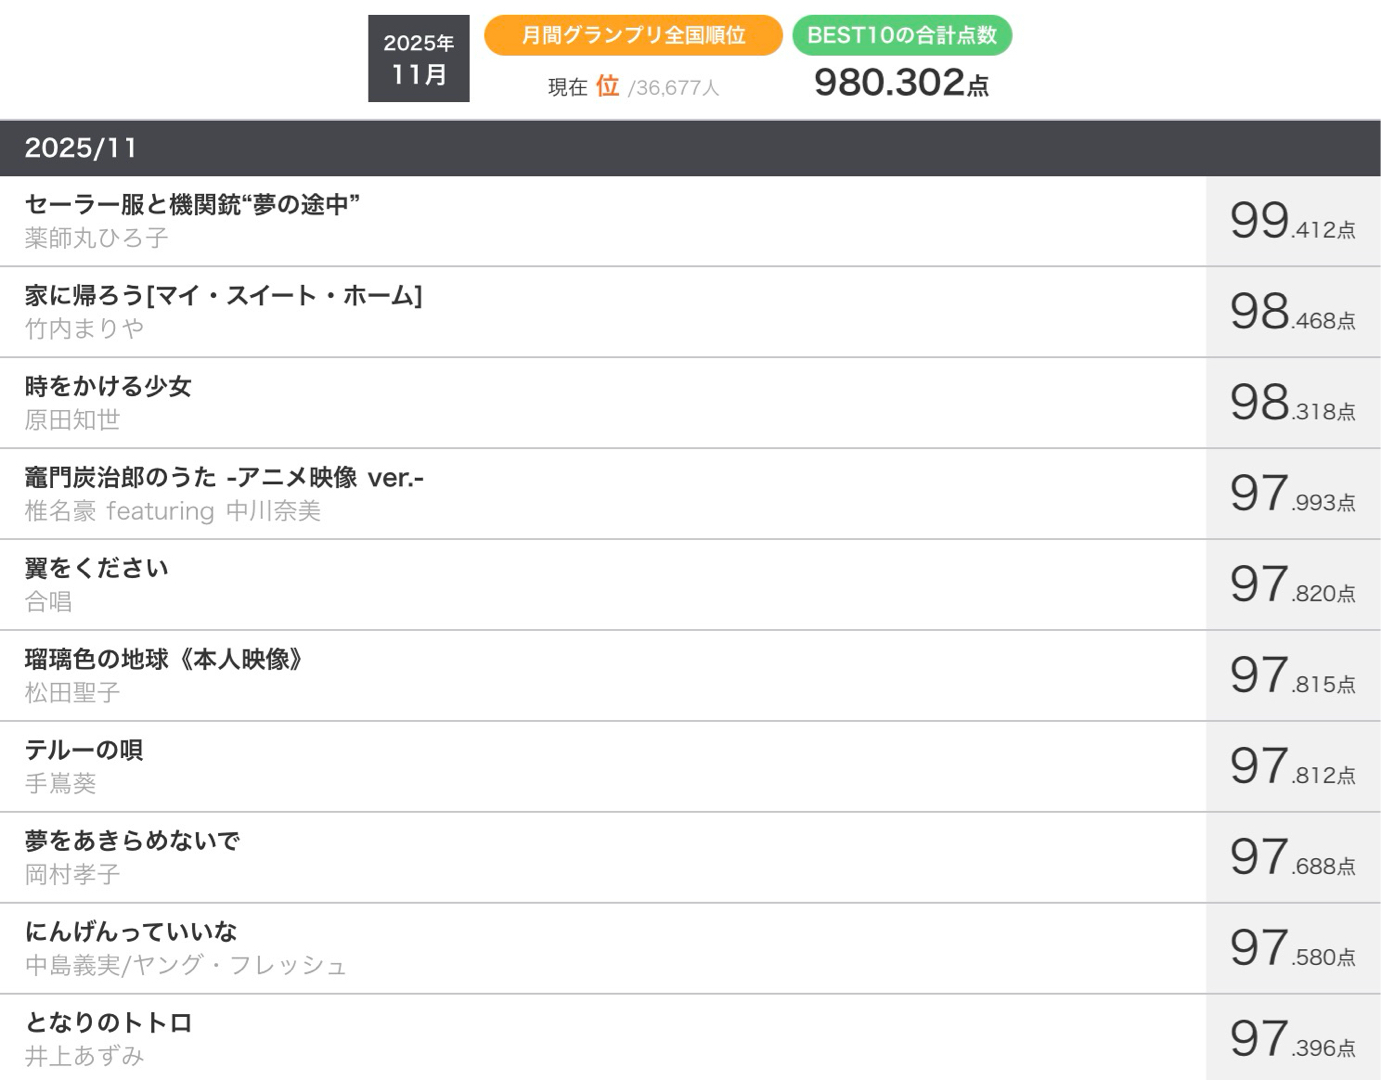
Task: Open the song にんげんっていいな
Action: (x=131, y=933)
